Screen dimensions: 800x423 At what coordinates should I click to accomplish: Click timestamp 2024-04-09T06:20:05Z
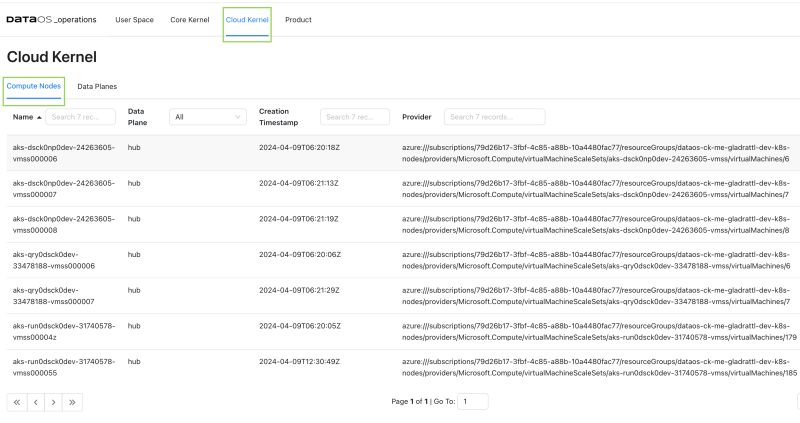pos(299,326)
